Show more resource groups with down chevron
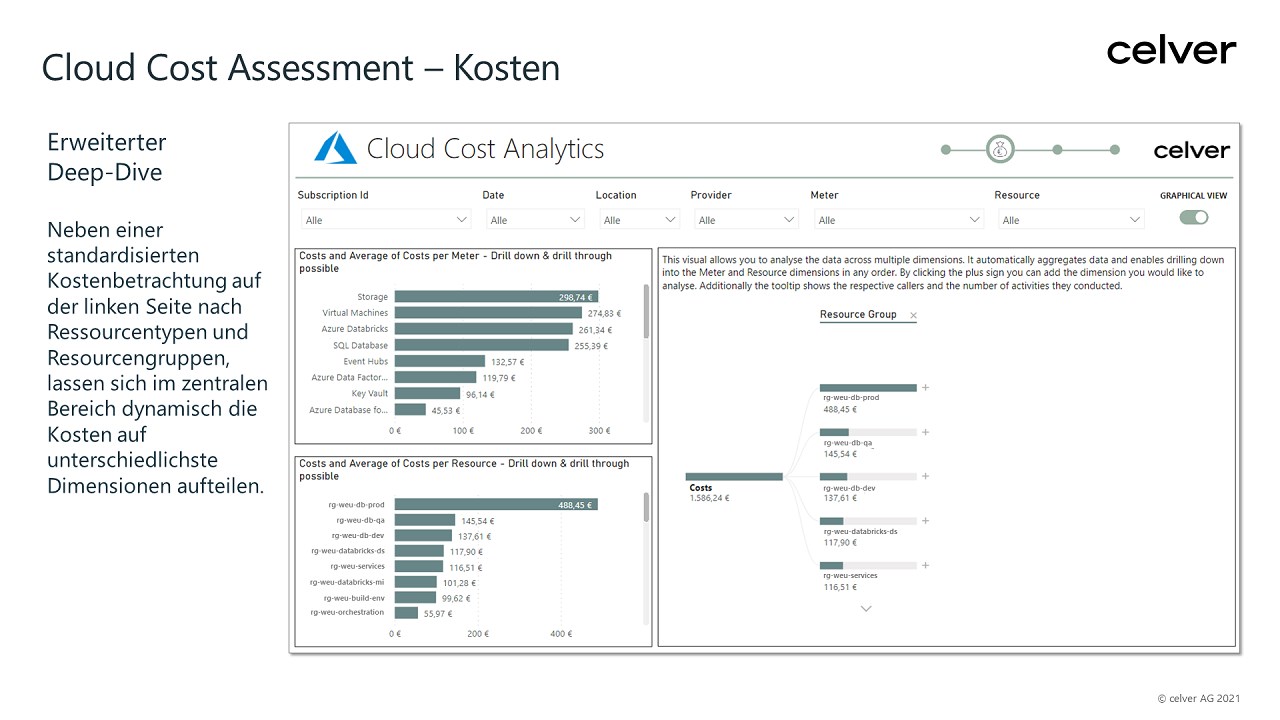This screenshot has width=1280, height=720. click(866, 608)
